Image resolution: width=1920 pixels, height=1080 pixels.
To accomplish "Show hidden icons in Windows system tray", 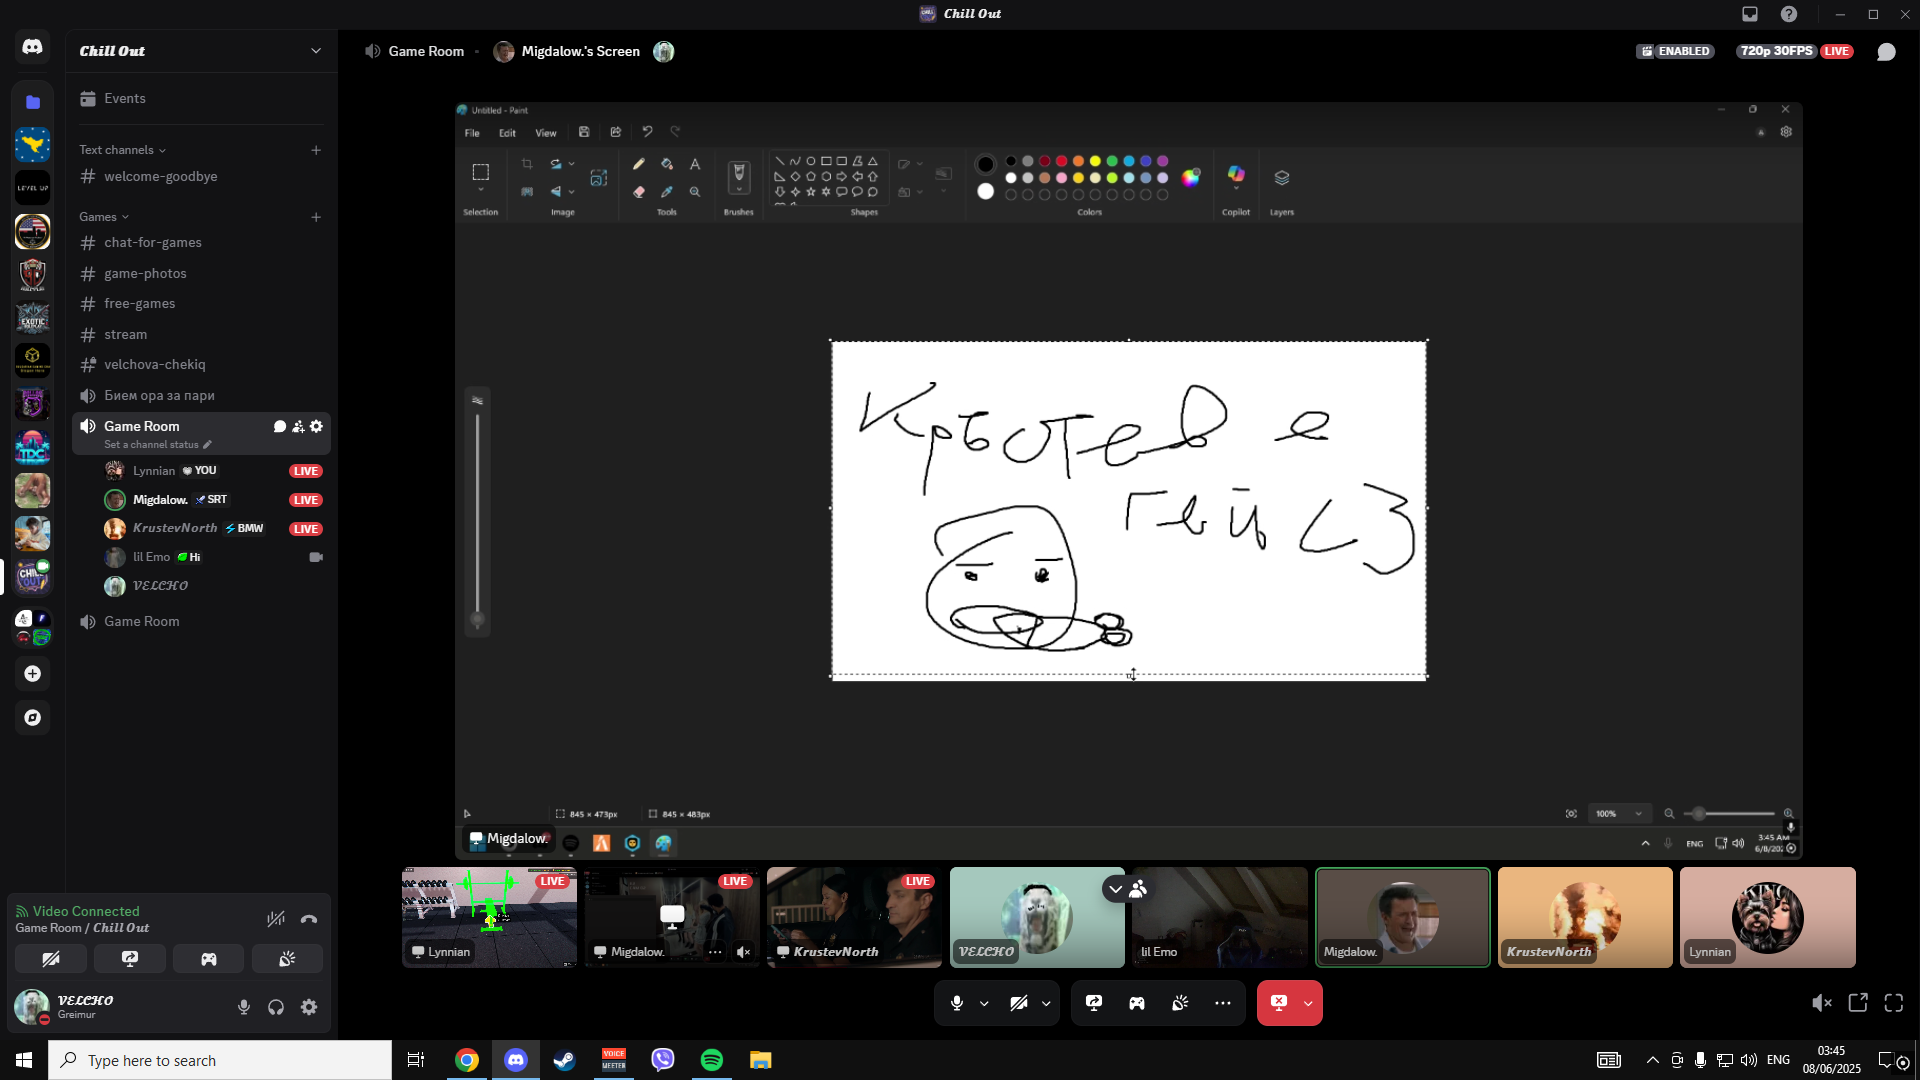I will click(x=1652, y=1060).
